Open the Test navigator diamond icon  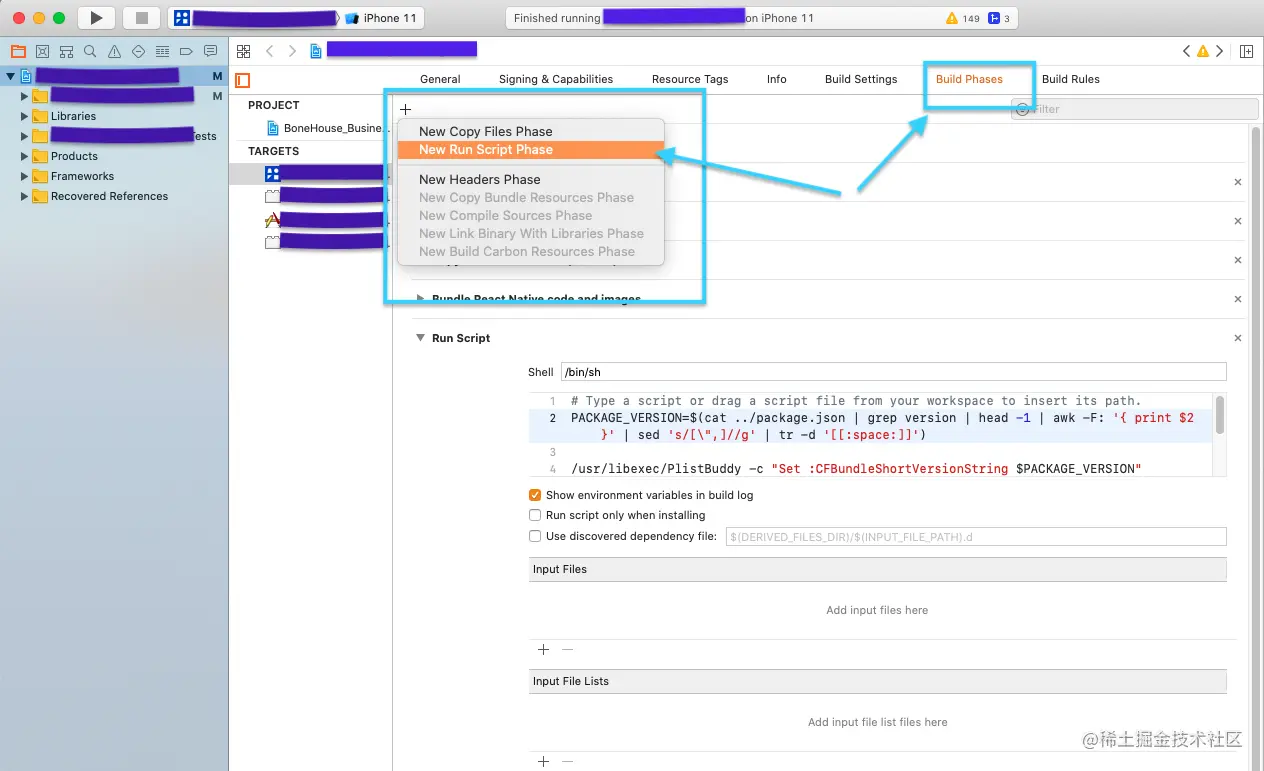coord(138,51)
